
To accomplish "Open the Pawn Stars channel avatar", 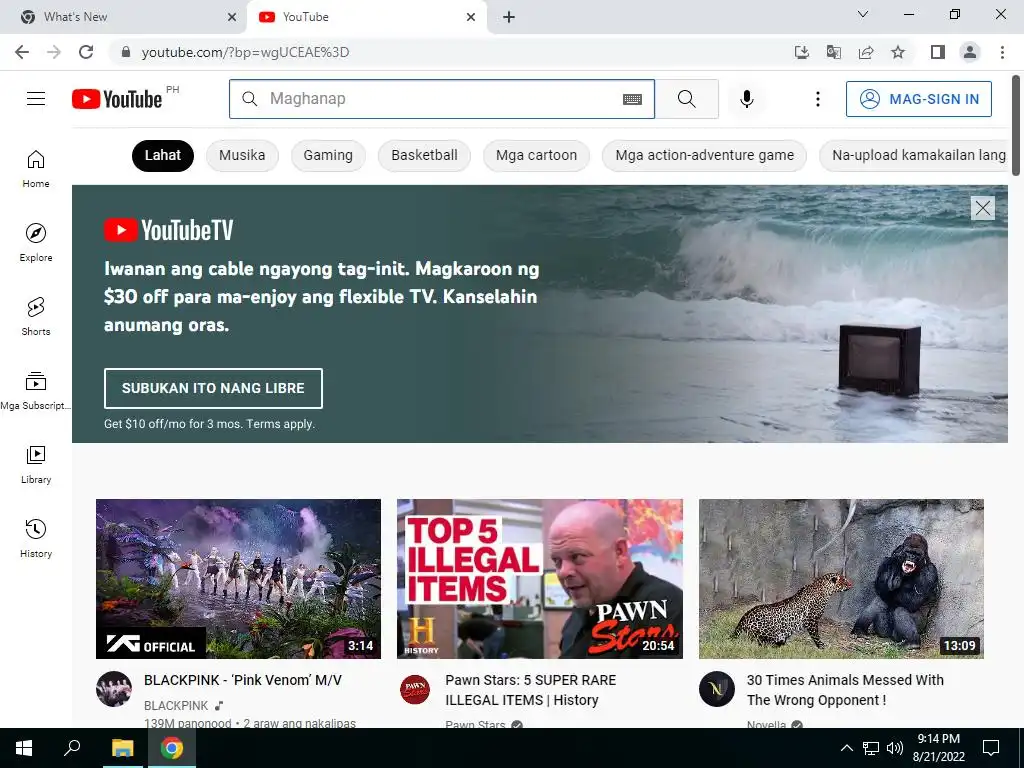I will (x=415, y=689).
